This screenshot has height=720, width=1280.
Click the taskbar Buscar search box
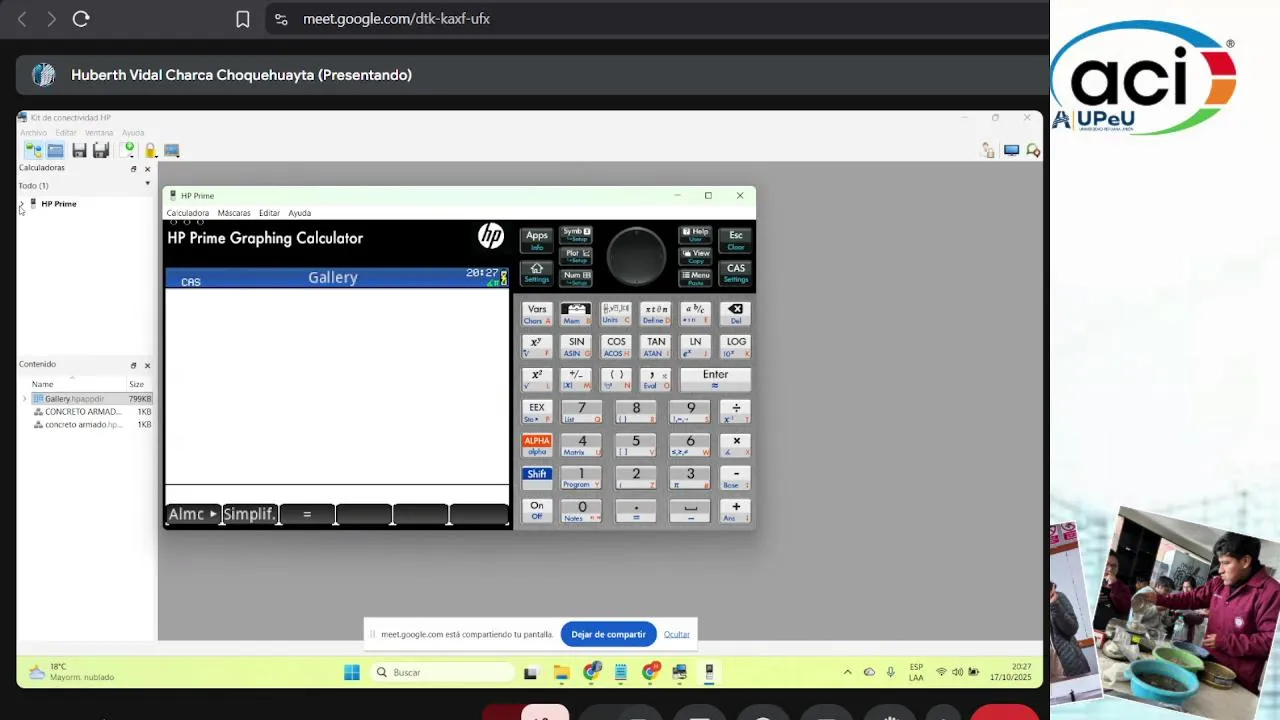coord(443,672)
